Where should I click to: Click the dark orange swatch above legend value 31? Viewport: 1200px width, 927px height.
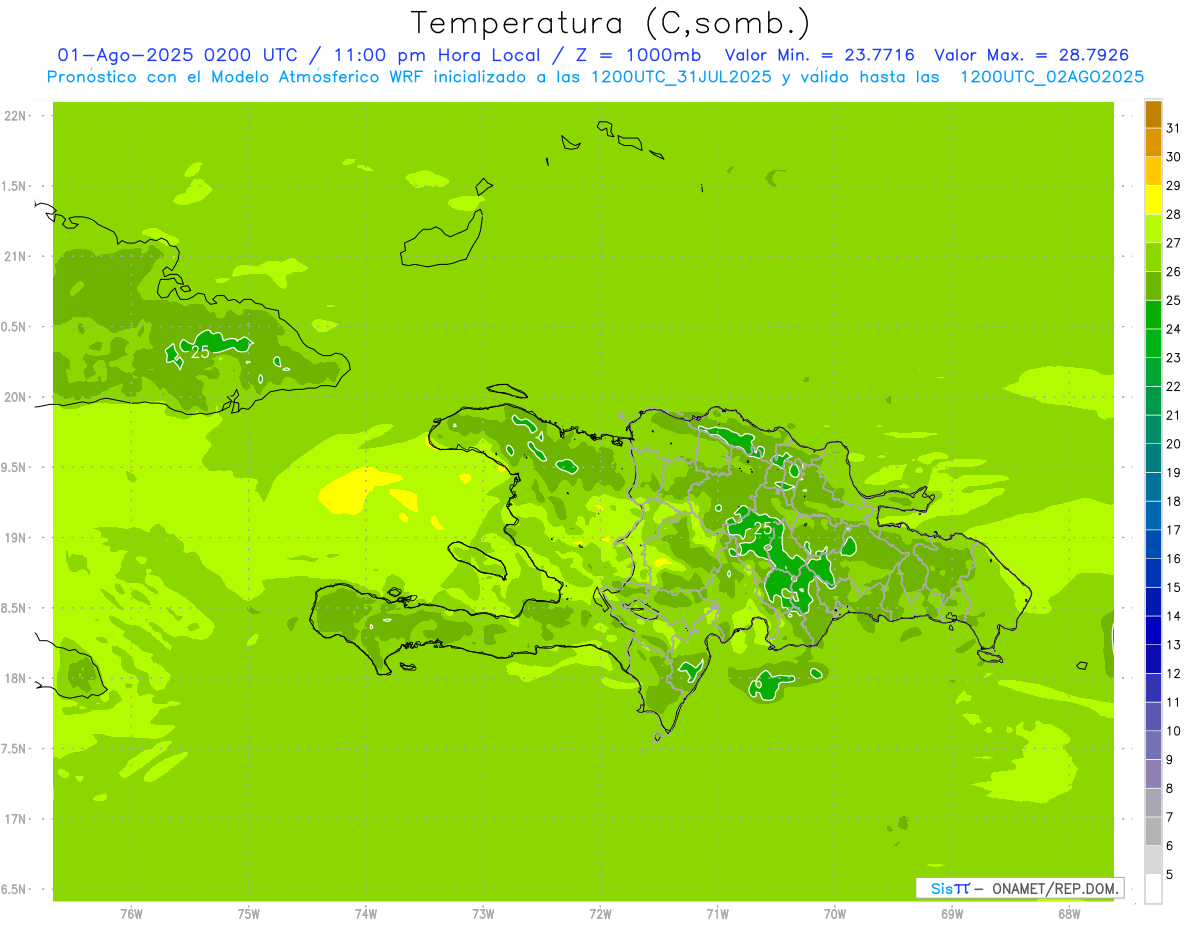(1153, 114)
